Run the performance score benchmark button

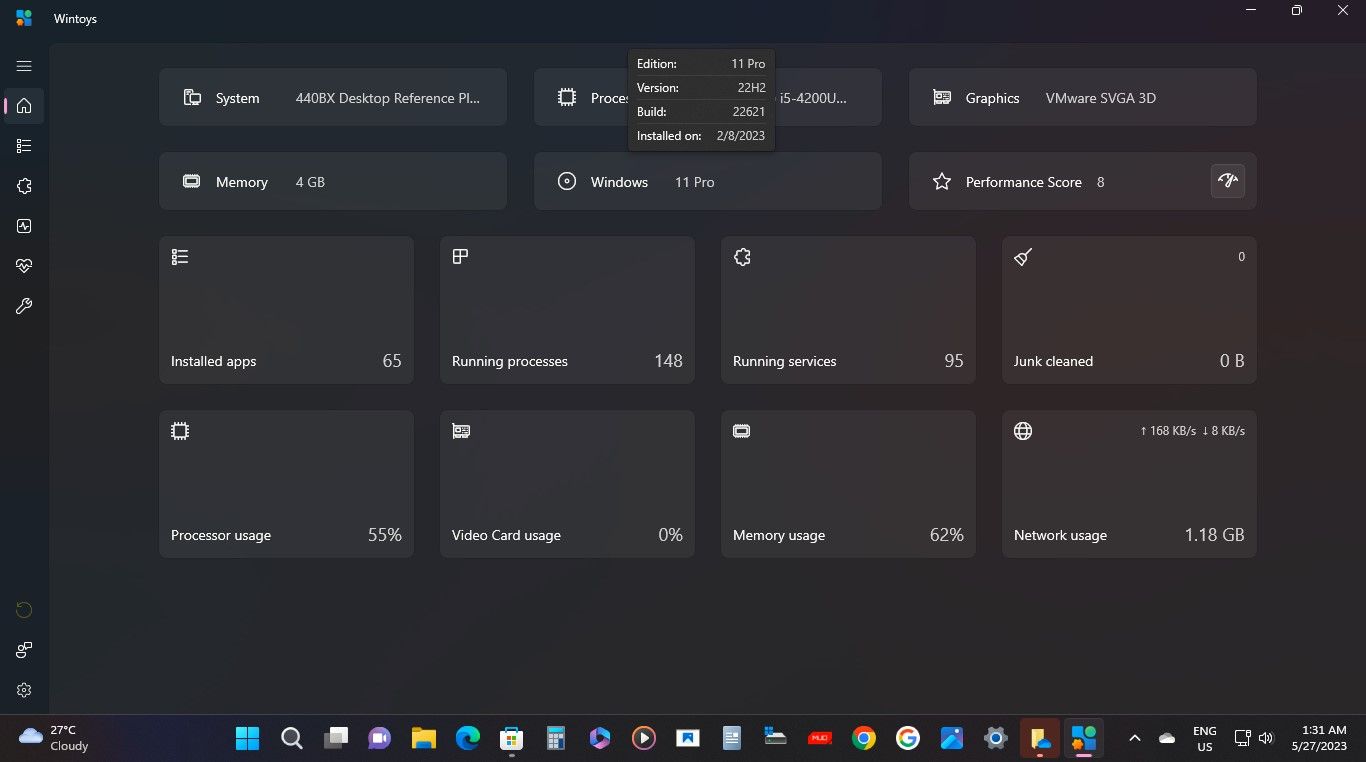[1228, 181]
